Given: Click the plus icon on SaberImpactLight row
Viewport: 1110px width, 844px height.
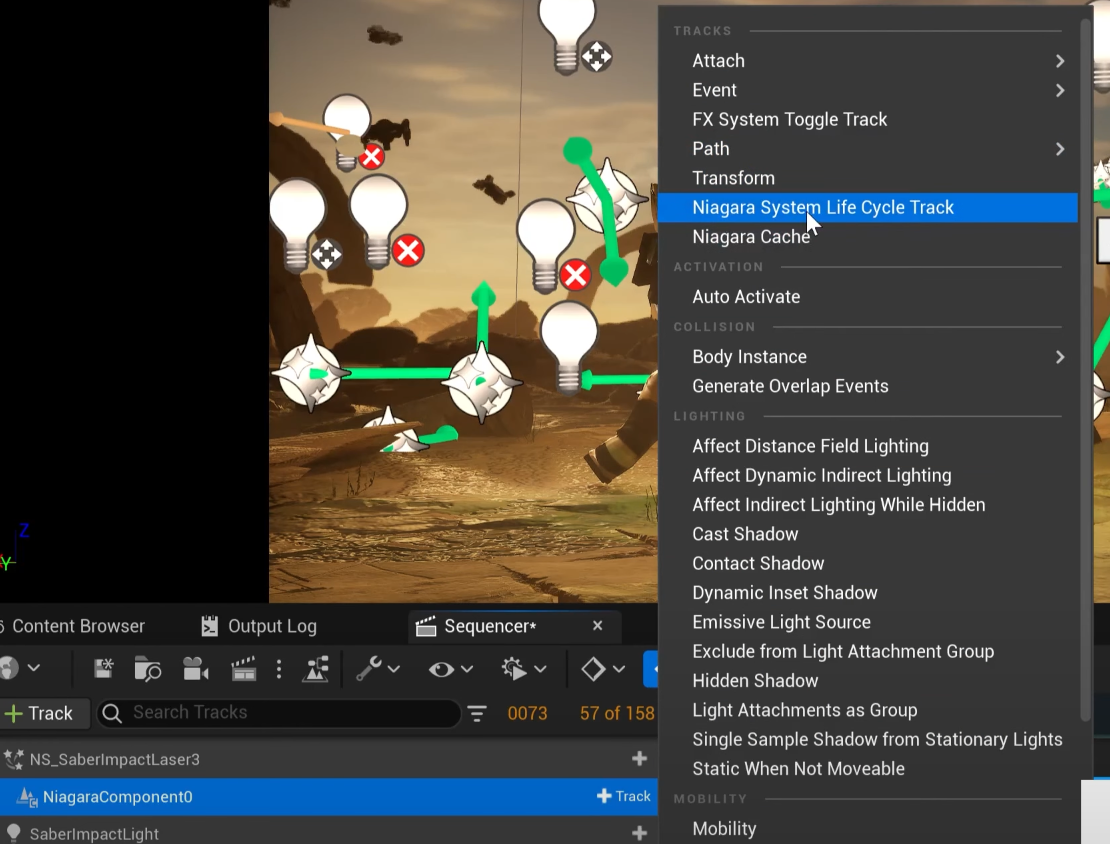Looking at the screenshot, I should [x=640, y=833].
